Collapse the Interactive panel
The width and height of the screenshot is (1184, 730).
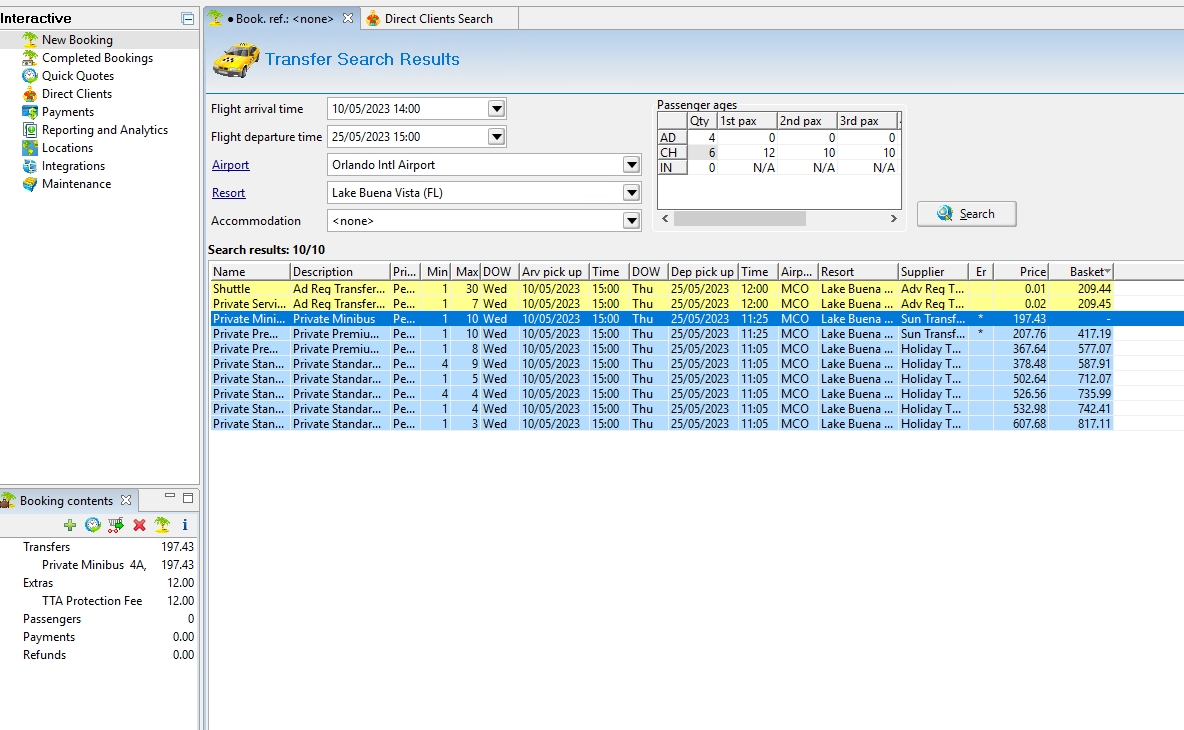pyautogui.click(x=187, y=19)
